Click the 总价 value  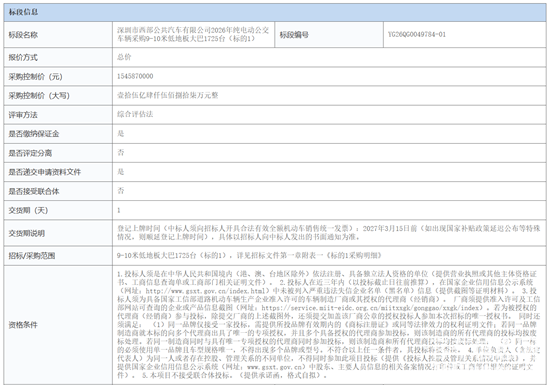124,57
